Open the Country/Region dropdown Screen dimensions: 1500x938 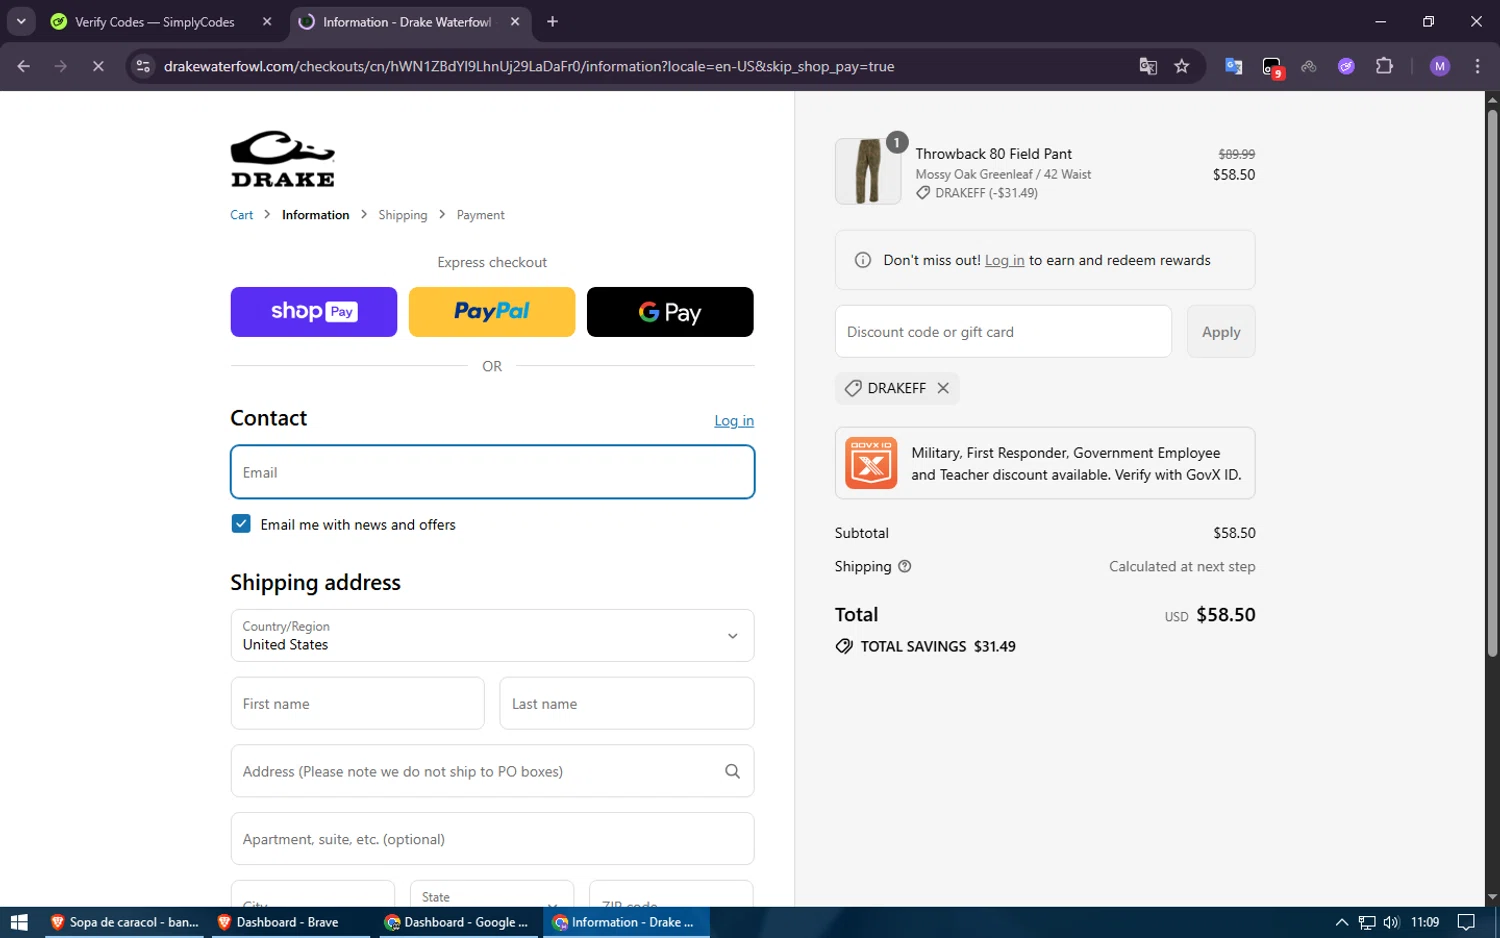(492, 636)
